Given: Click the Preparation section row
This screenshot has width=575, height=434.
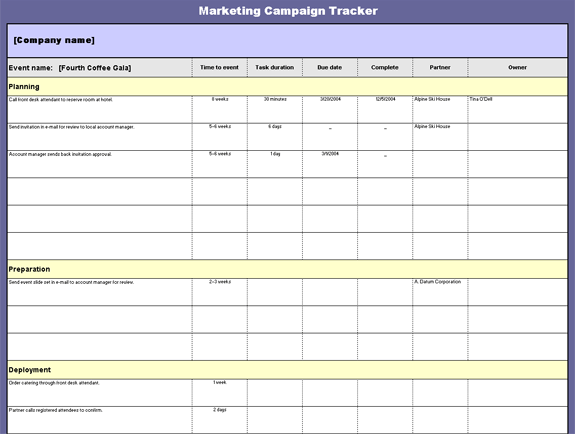Looking at the screenshot, I should 287,269.
